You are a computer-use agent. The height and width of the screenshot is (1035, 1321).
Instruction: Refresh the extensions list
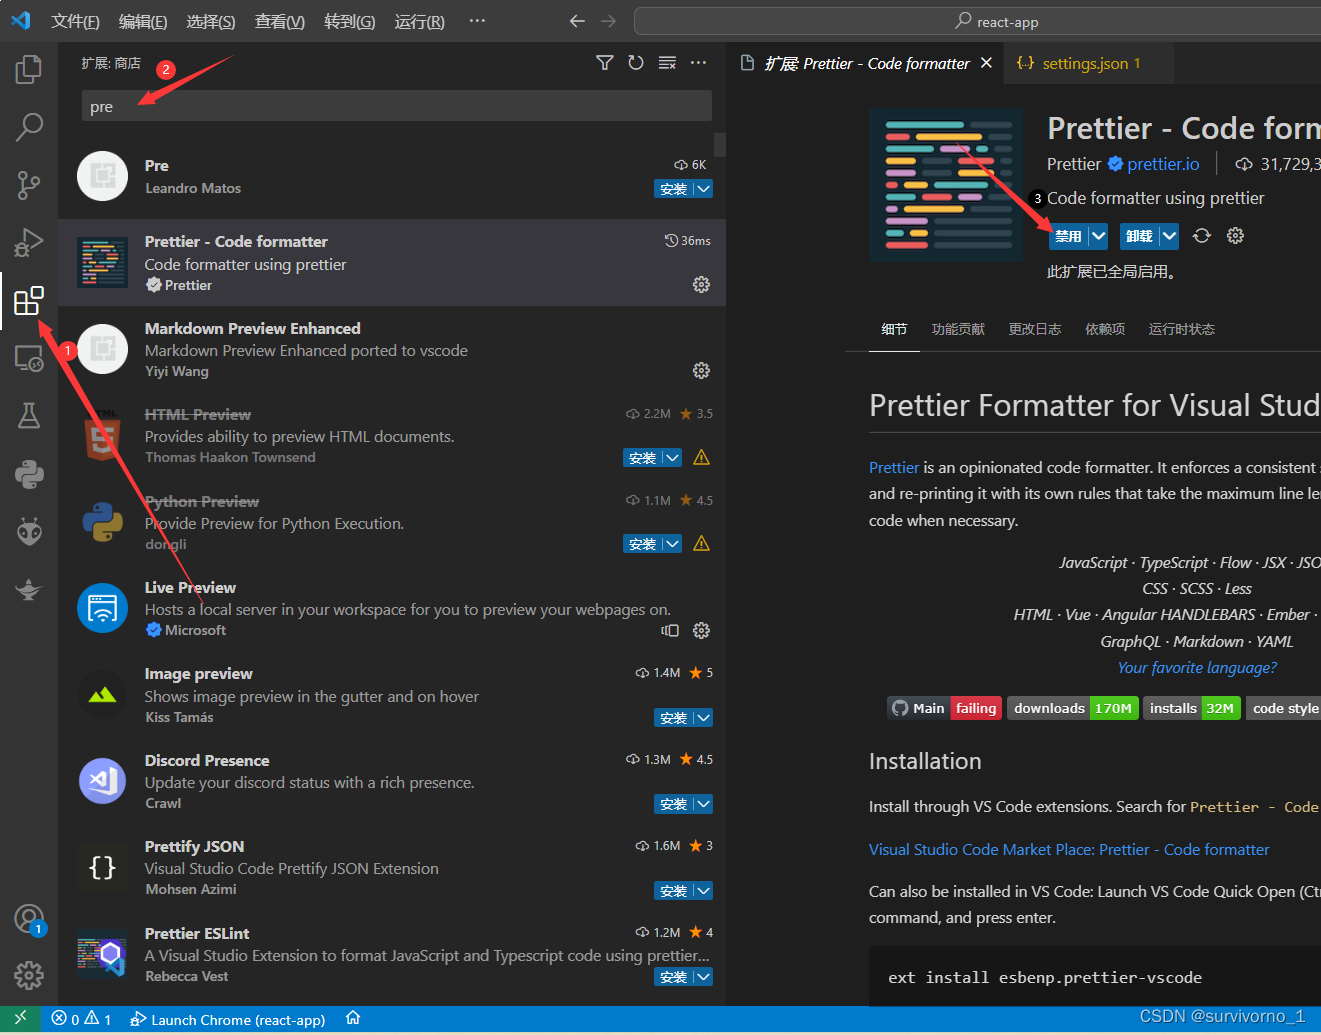pos(636,63)
